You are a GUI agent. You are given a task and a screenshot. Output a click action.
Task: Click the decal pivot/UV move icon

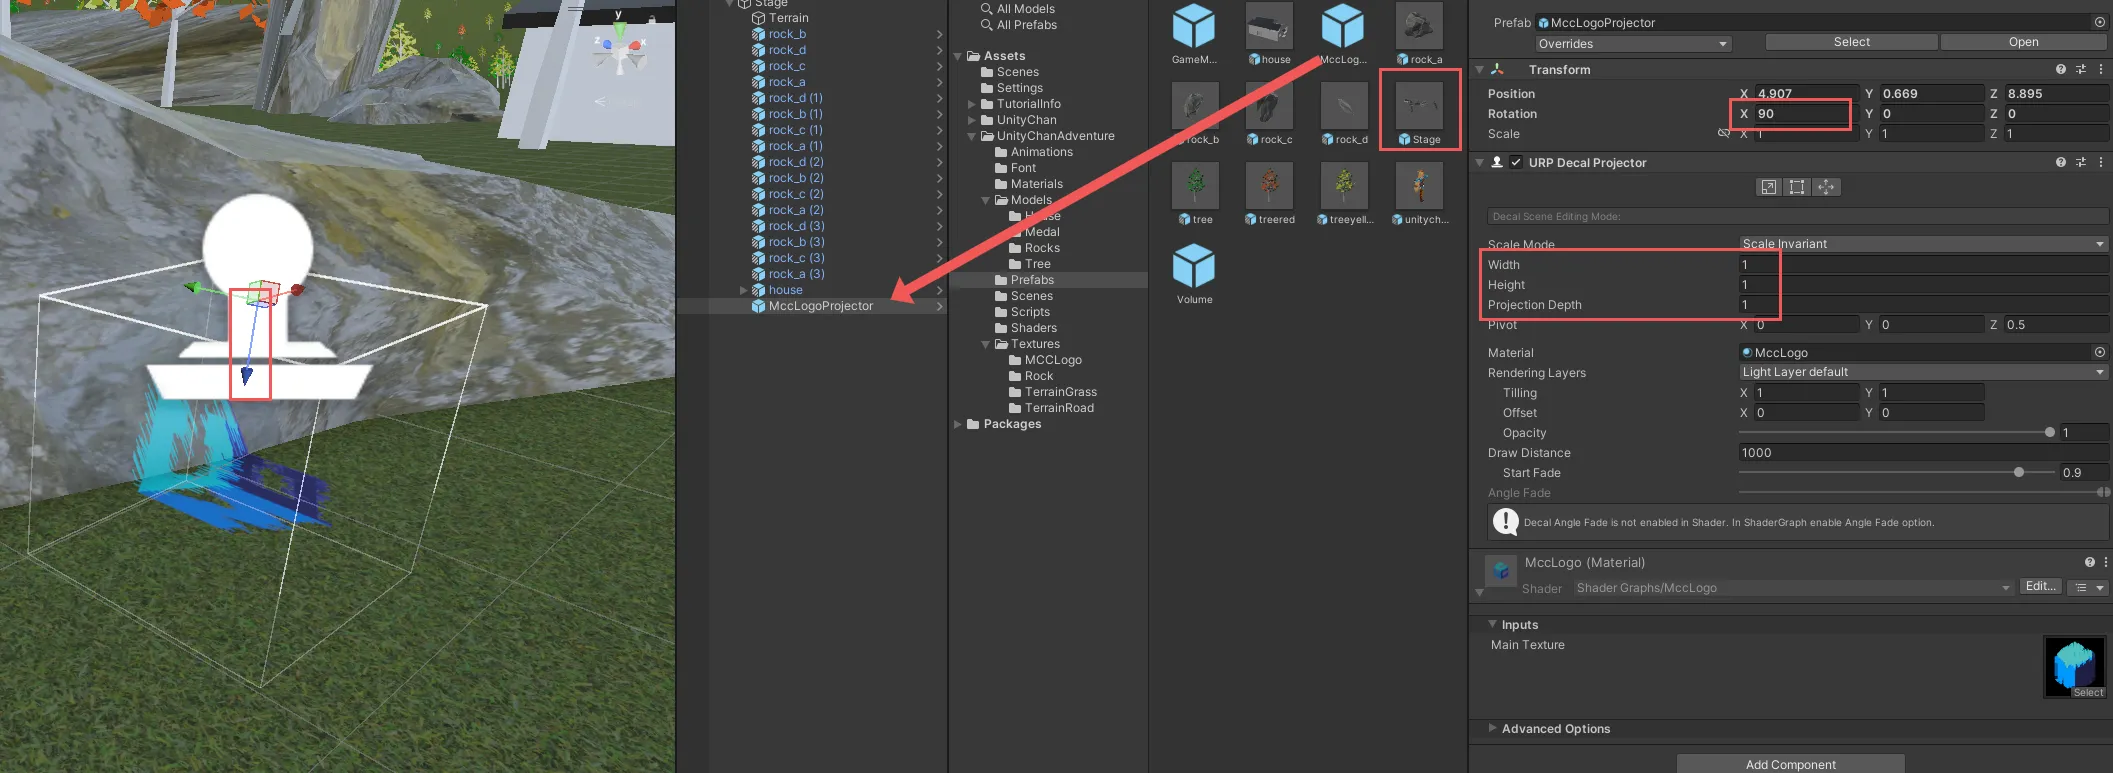point(1826,187)
